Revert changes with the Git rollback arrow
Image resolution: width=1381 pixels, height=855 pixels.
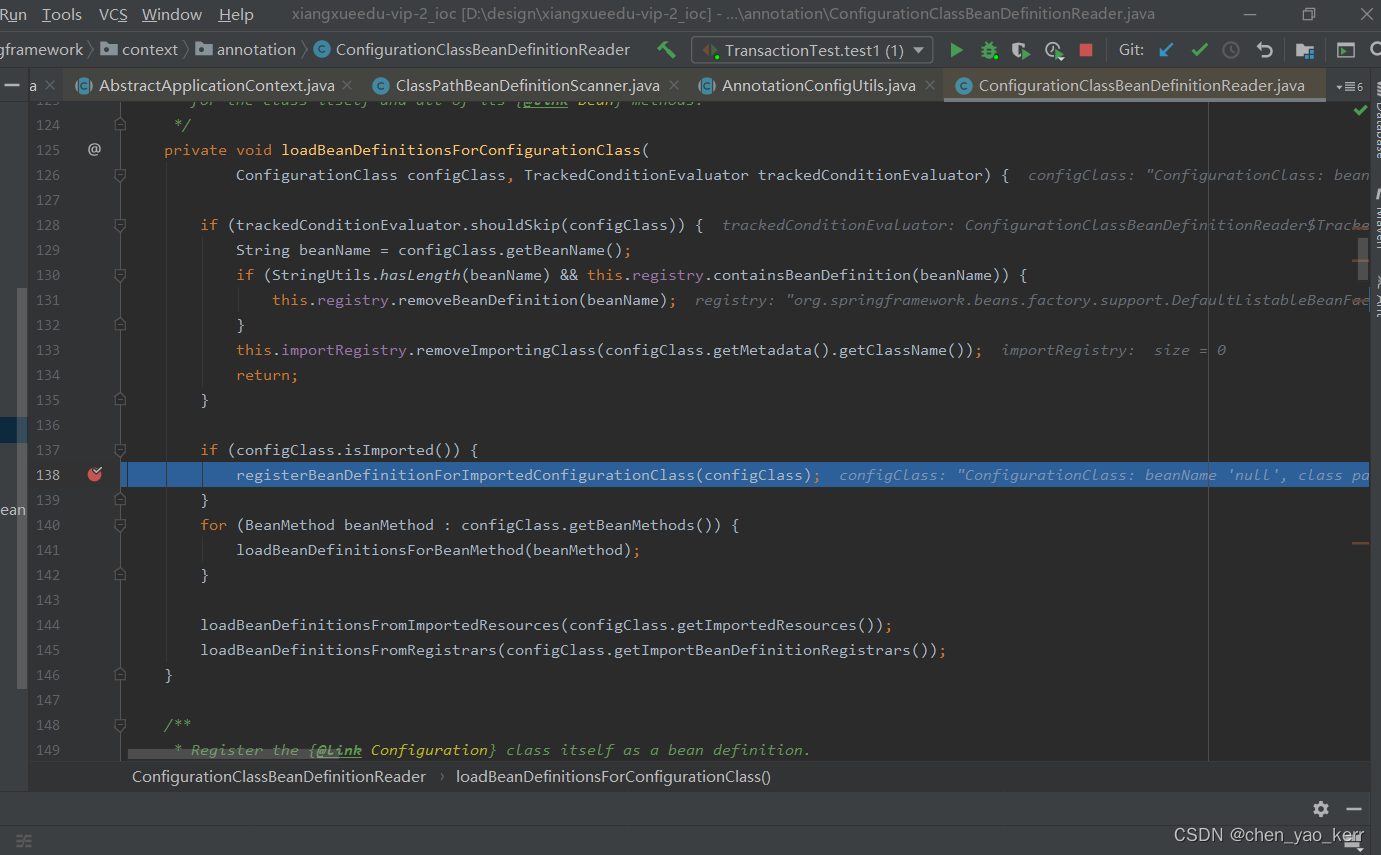click(1265, 50)
